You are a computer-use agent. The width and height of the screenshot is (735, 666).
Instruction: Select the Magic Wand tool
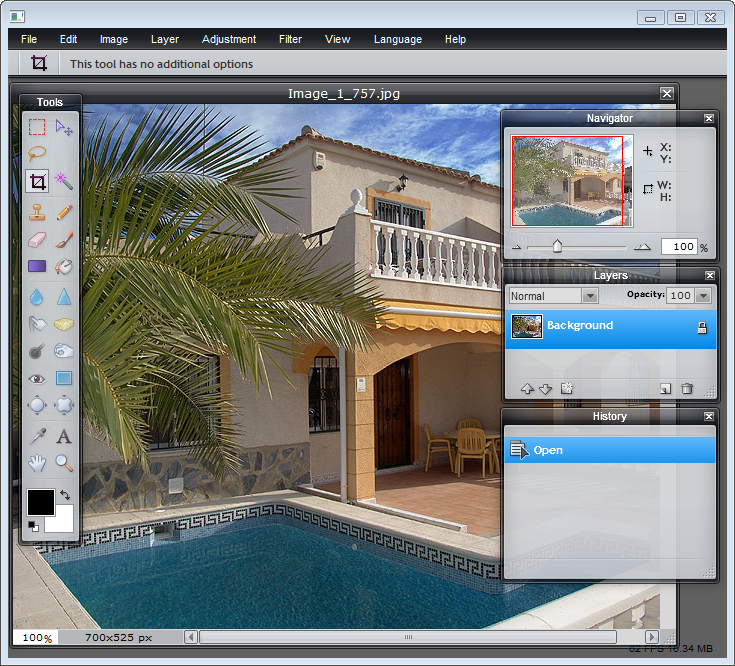point(64,181)
